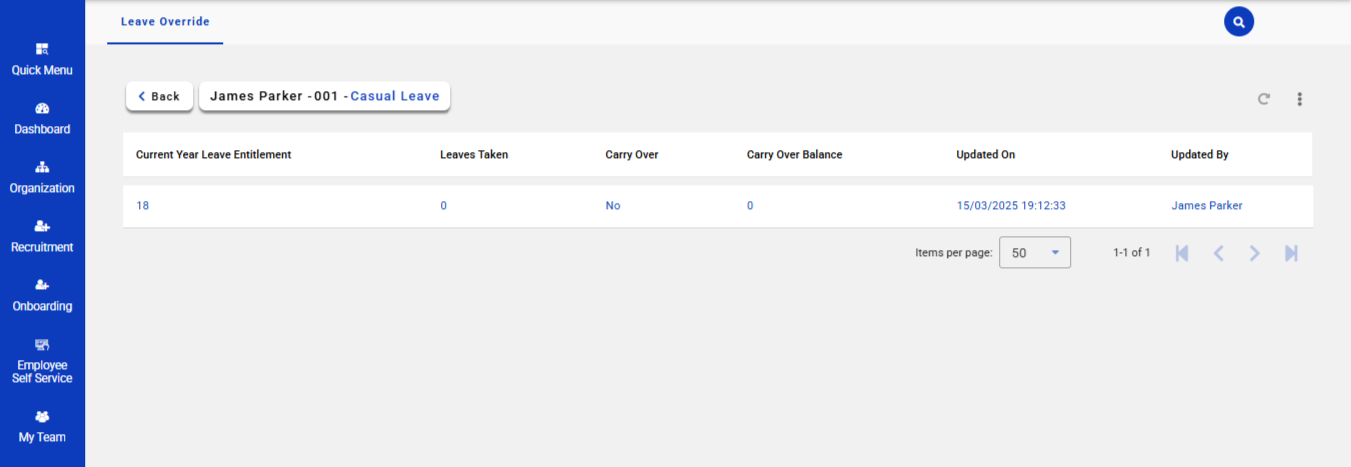This screenshot has height=467, width=1351.
Task: Open Employee Self Service
Action: pos(42,360)
